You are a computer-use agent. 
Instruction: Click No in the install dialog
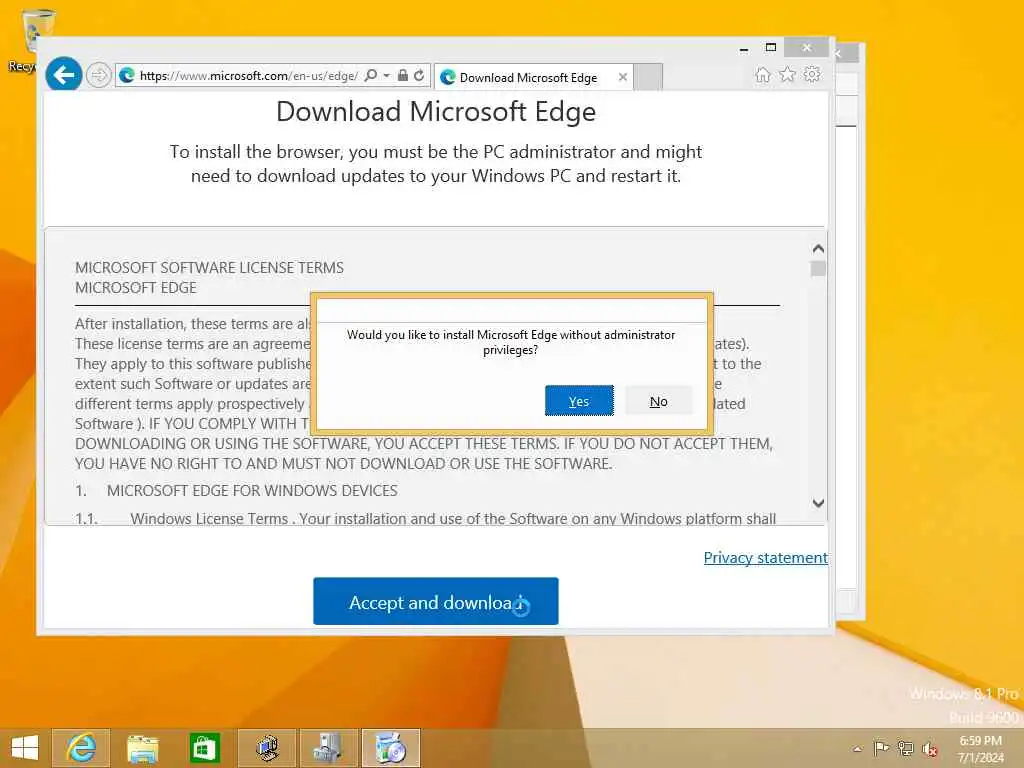[659, 401]
